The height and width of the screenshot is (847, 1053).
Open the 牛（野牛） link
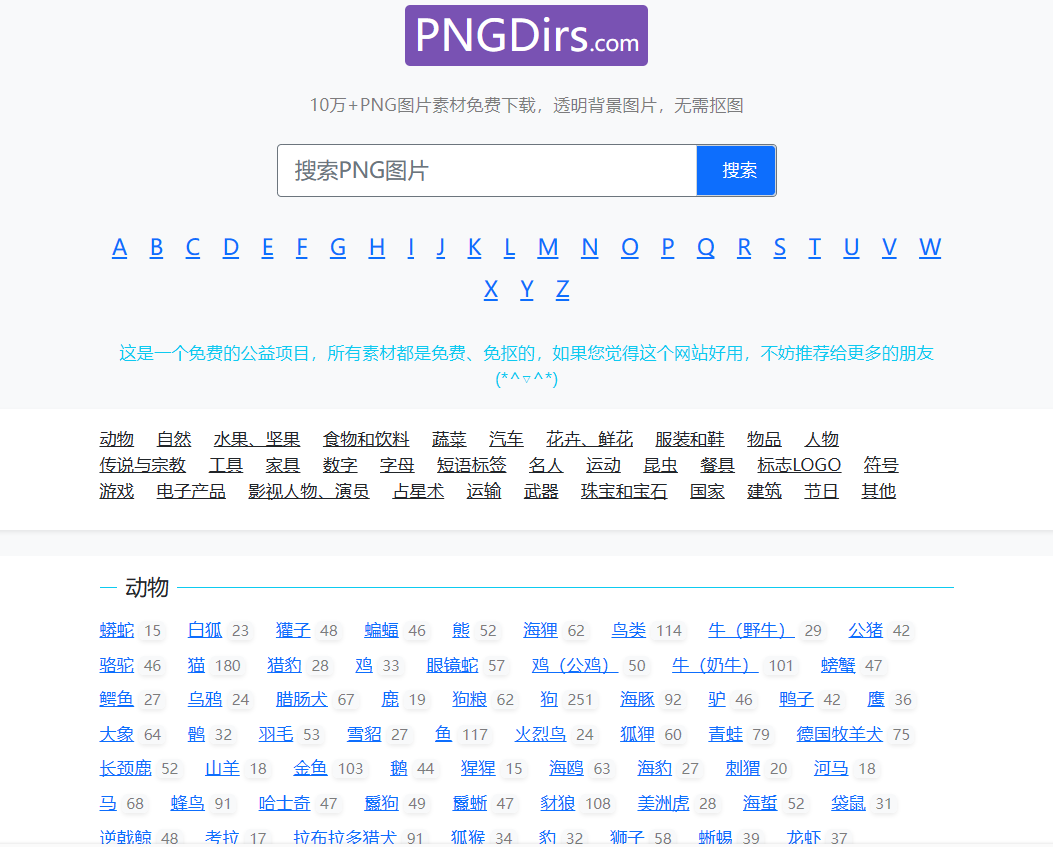[x=751, y=630]
